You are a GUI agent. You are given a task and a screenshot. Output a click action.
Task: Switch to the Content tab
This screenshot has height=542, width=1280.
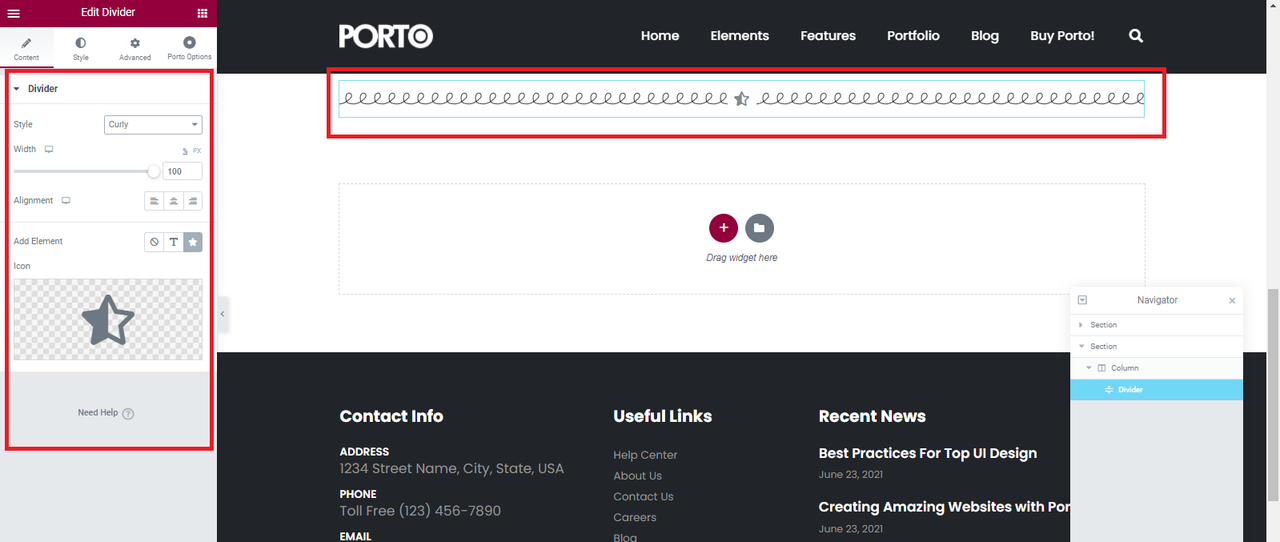click(x=27, y=49)
